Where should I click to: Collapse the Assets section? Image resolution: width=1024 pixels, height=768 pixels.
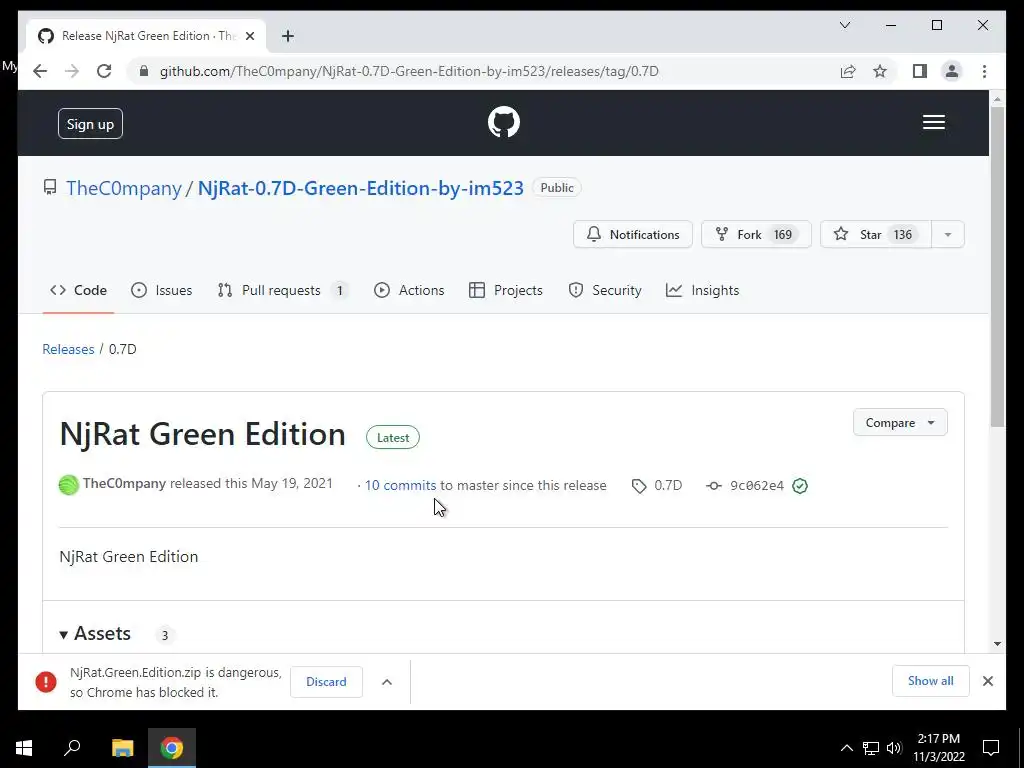point(96,633)
